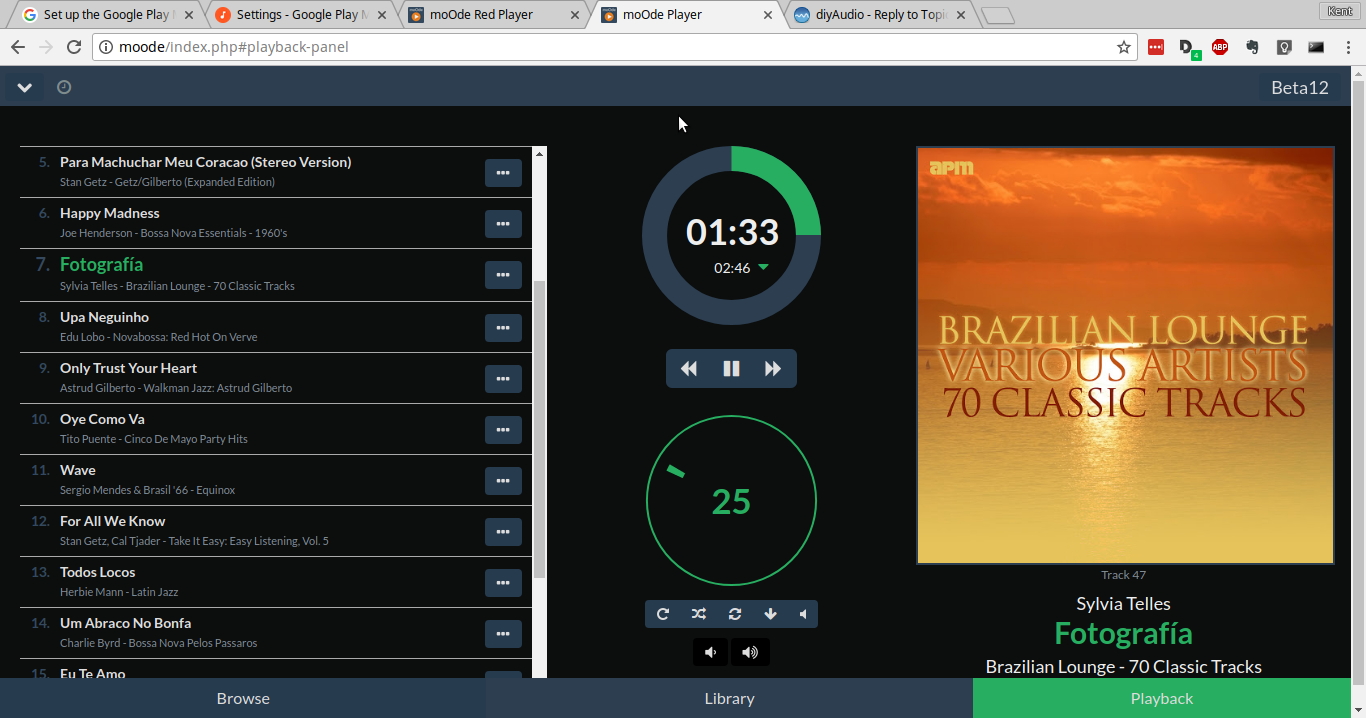Toggle shuffle/random playback
This screenshot has width=1366, height=718.
(x=698, y=614)
